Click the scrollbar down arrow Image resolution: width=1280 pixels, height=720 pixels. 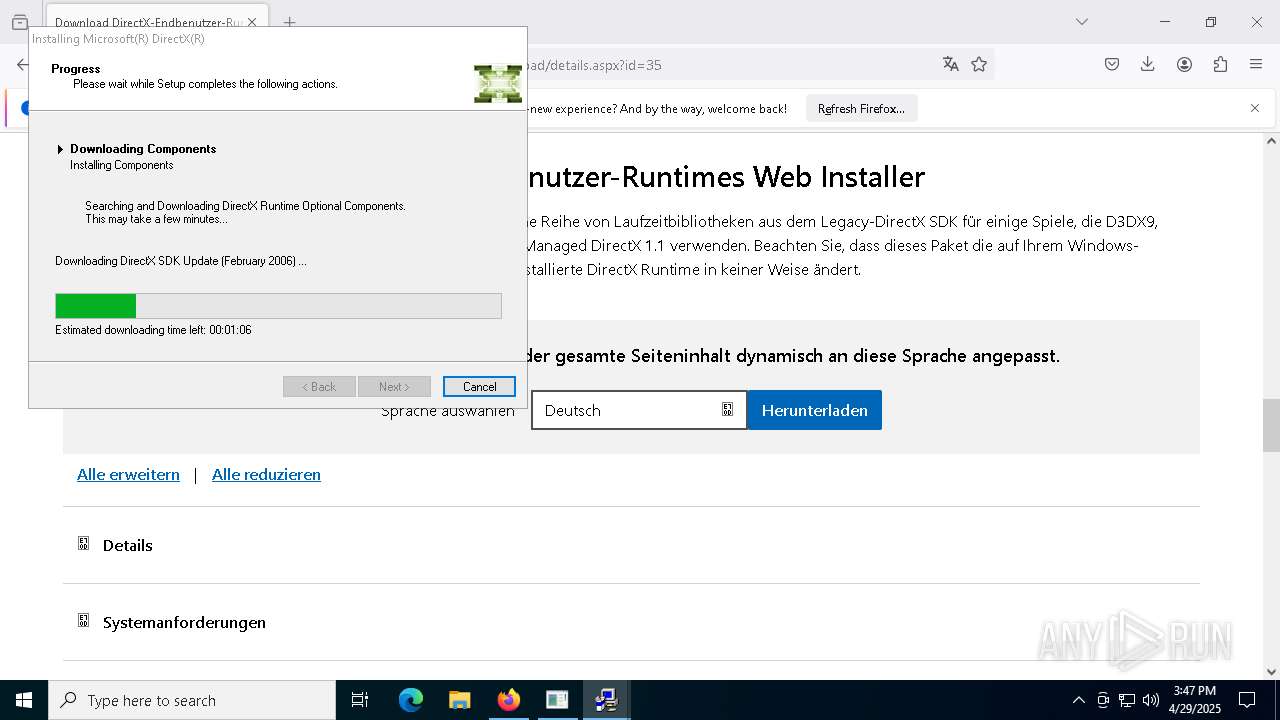pyautogui.click(x=1271, y=672)
